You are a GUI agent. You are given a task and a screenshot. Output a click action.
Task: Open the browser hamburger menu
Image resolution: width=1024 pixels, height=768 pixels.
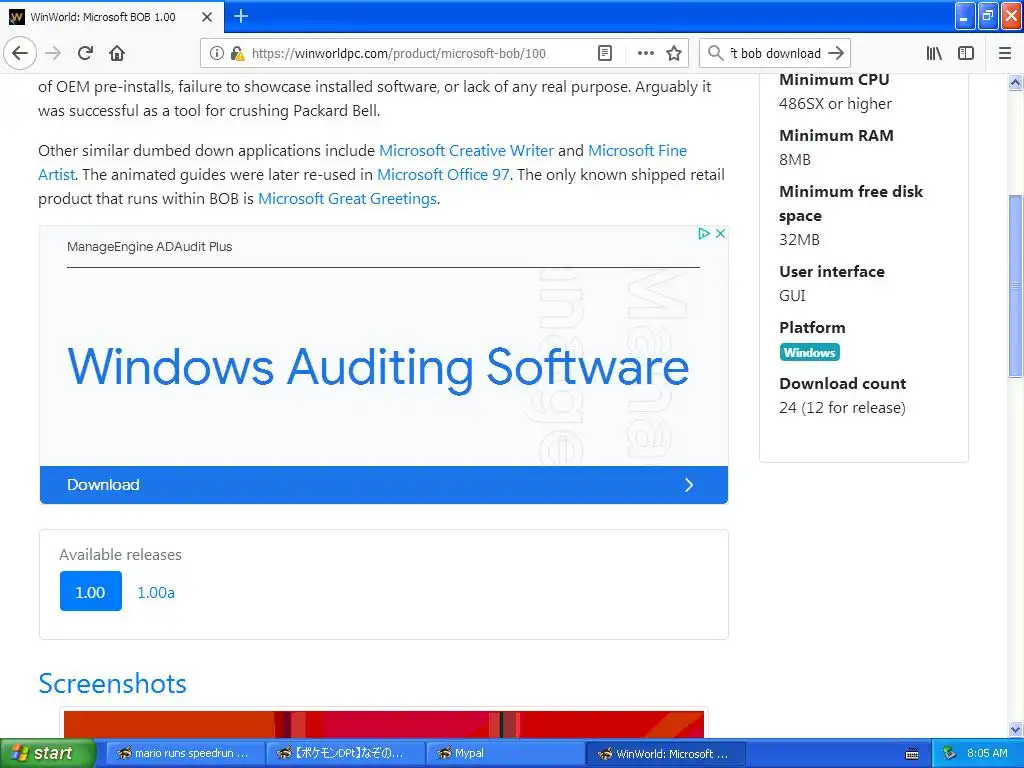(1005, 54)
